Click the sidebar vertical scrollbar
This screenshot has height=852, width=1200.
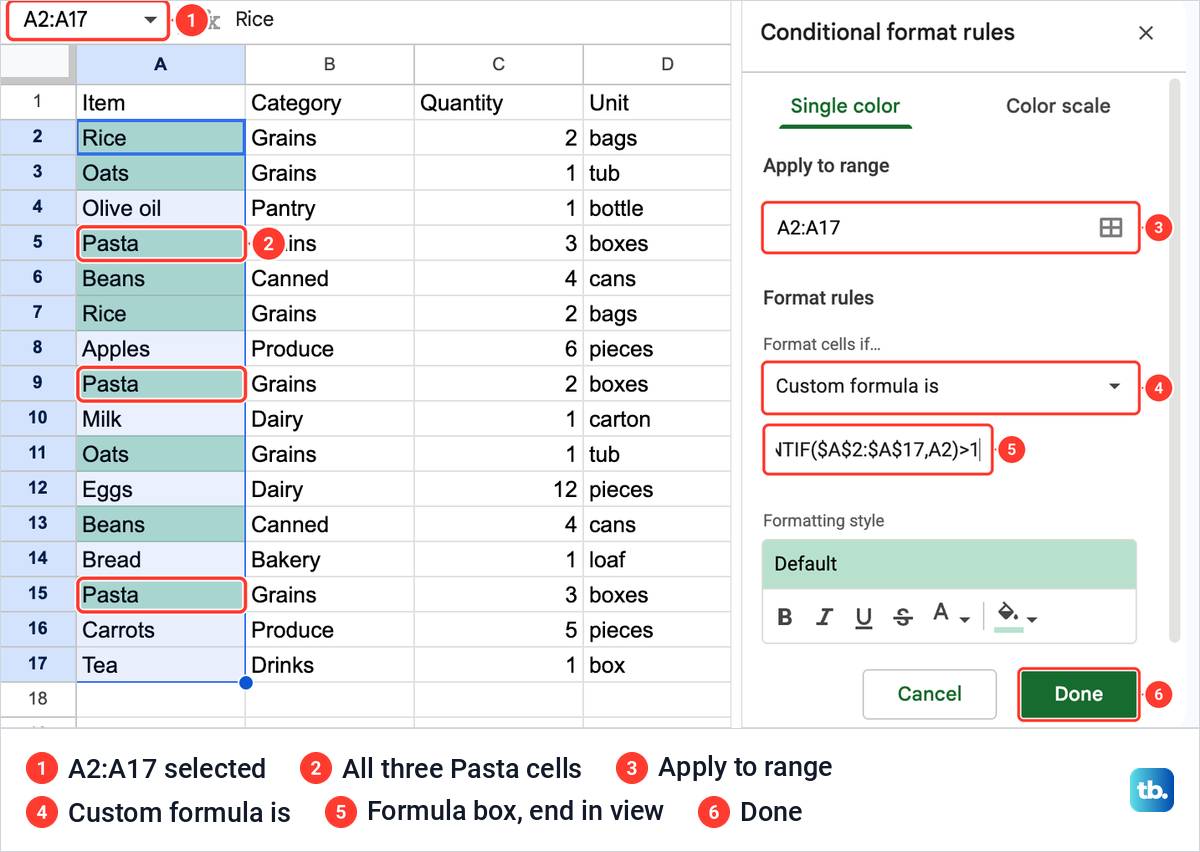pos(1175,360)
